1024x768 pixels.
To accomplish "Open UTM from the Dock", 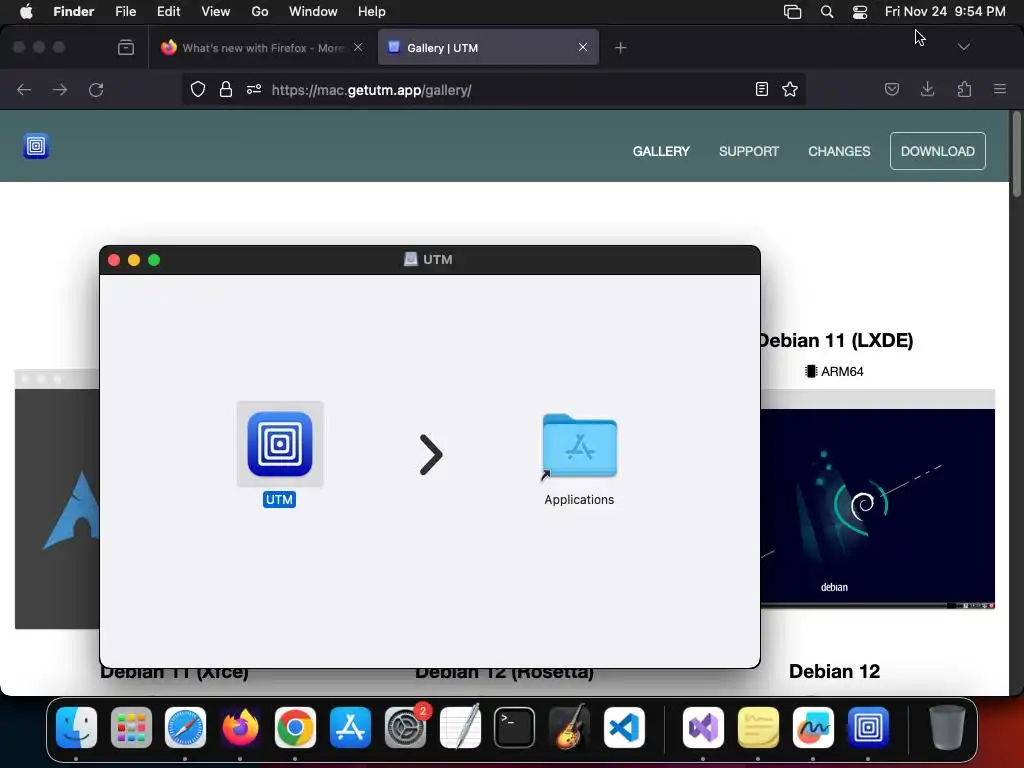I will [868, 727].
